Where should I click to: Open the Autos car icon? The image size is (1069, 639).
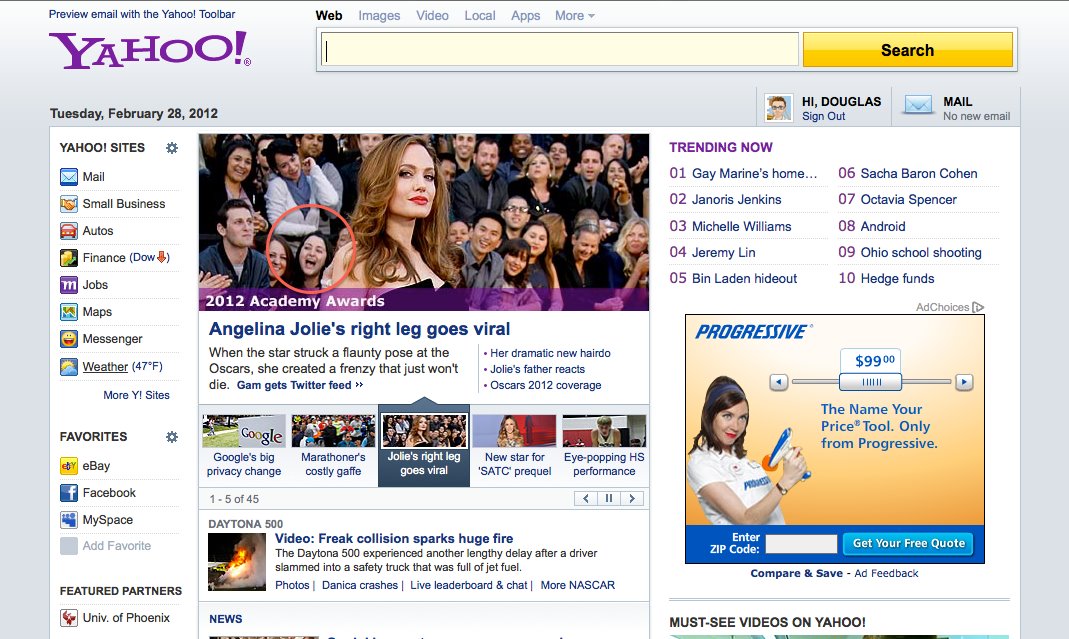click(x=69, y=231)
